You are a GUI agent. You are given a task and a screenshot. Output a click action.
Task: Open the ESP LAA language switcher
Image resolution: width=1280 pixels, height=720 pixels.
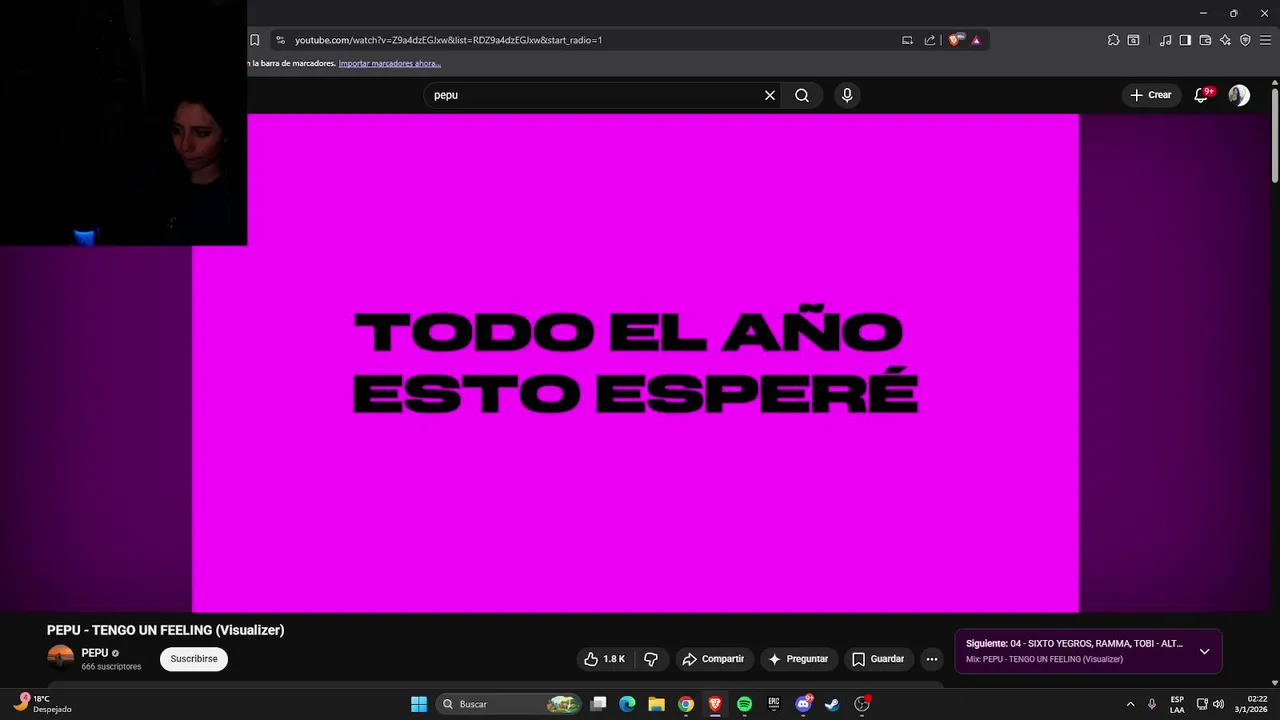(x=1177, y=704)
